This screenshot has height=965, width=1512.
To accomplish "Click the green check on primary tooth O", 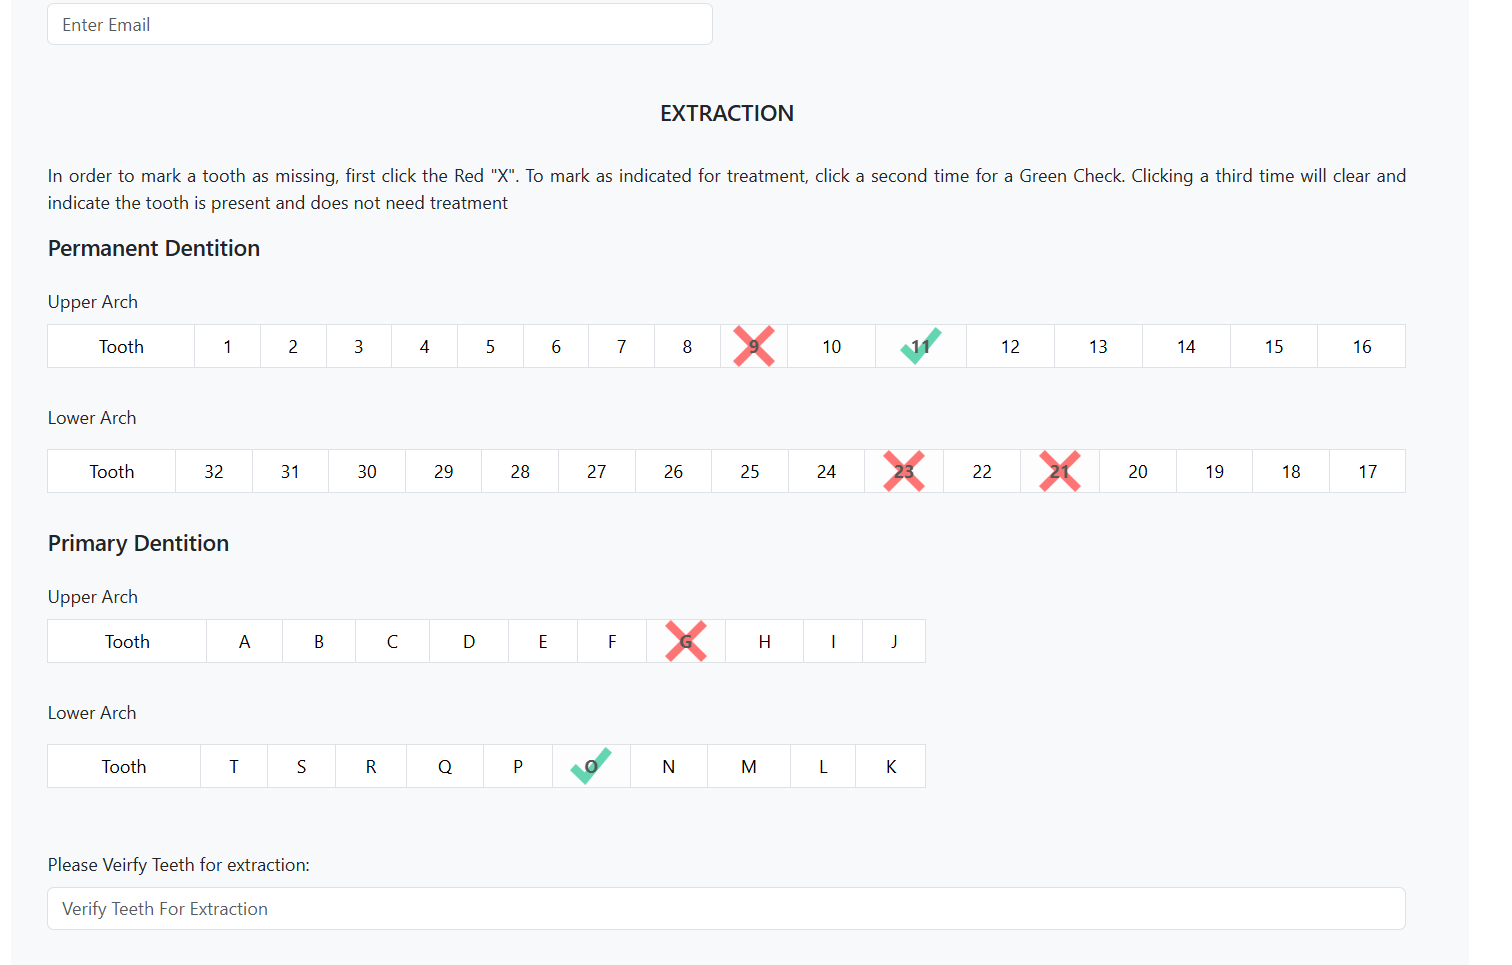I will (x=591, y=767).
